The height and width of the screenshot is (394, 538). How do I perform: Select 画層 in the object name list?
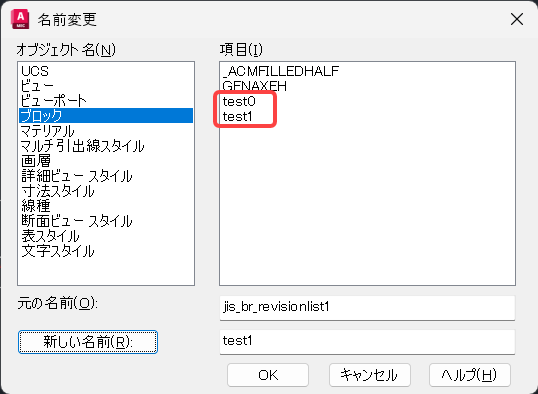106,161
